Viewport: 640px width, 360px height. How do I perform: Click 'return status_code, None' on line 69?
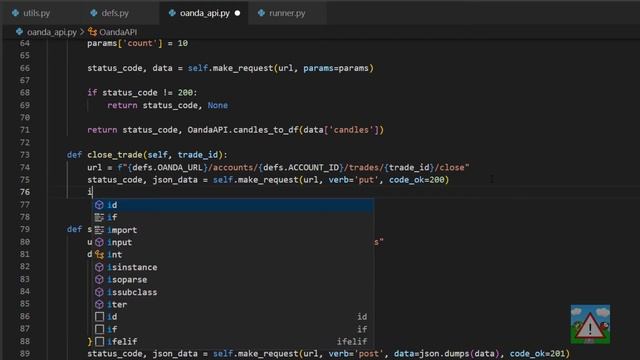click(x=167, y=105)
